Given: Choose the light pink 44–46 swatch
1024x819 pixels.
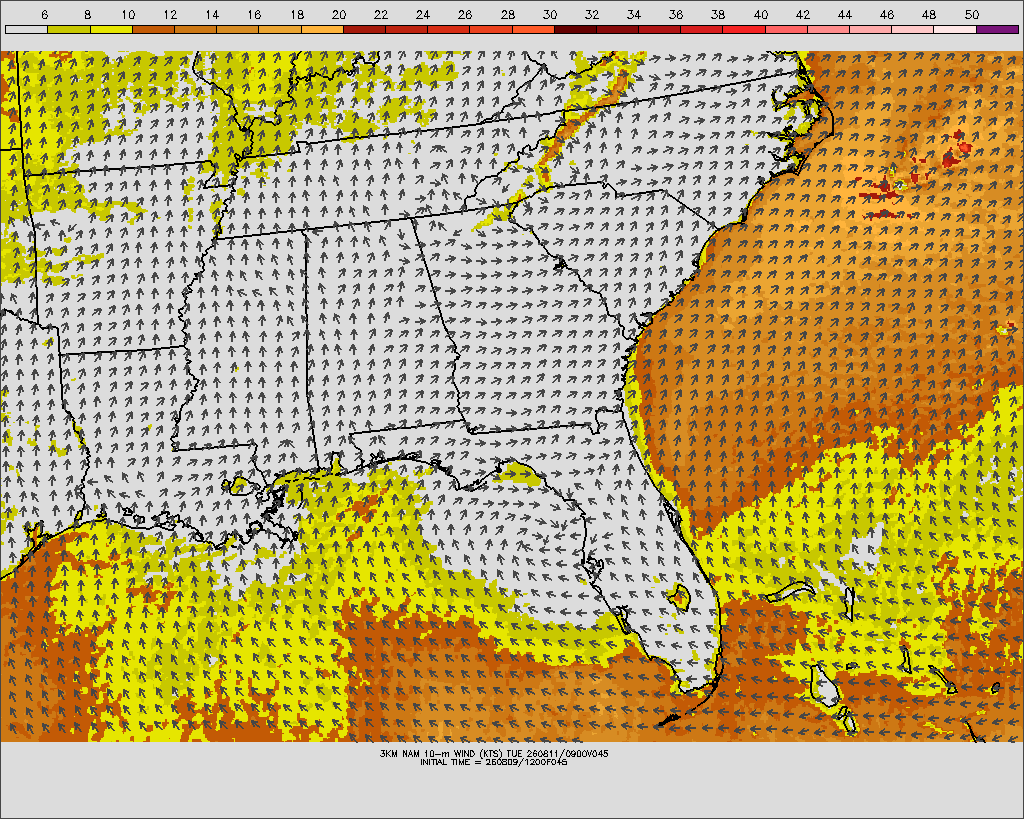Looking at the screenshot, I should tap(871, 29).
